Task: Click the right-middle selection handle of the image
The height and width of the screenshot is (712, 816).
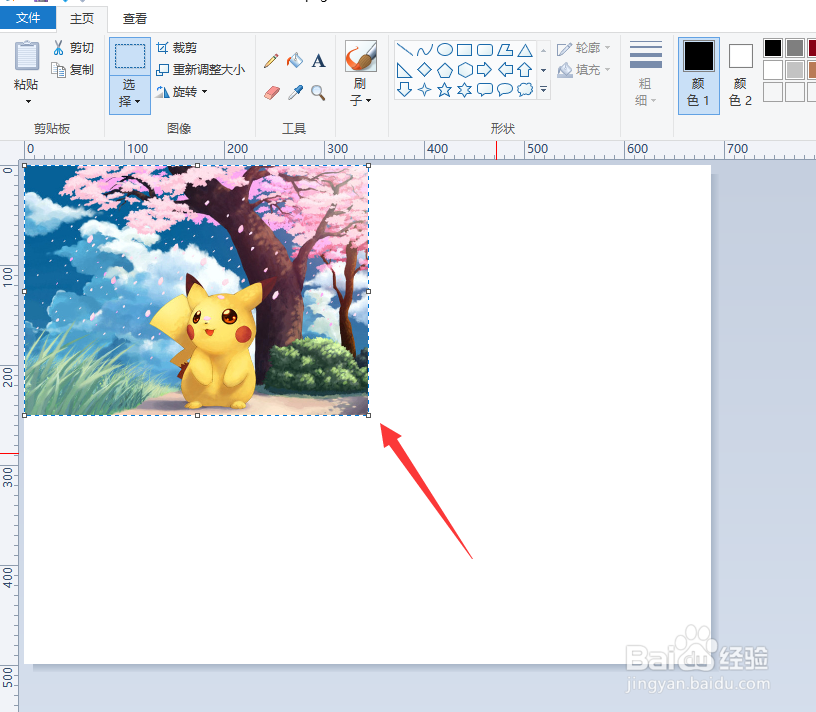Action: coord(369,291)
